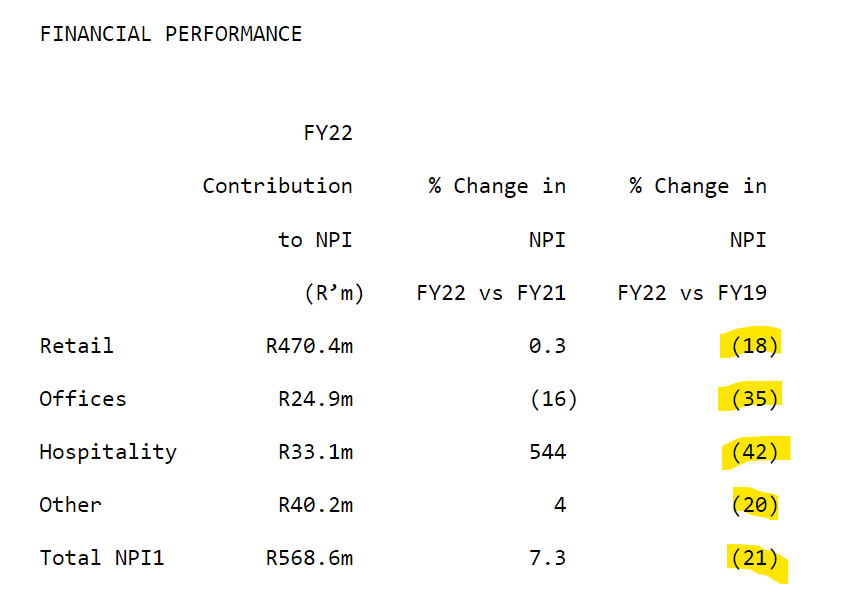Click the FY22 vs FY21 column header
This screenshot has width=846, height=598.
(x=491, y=293)
